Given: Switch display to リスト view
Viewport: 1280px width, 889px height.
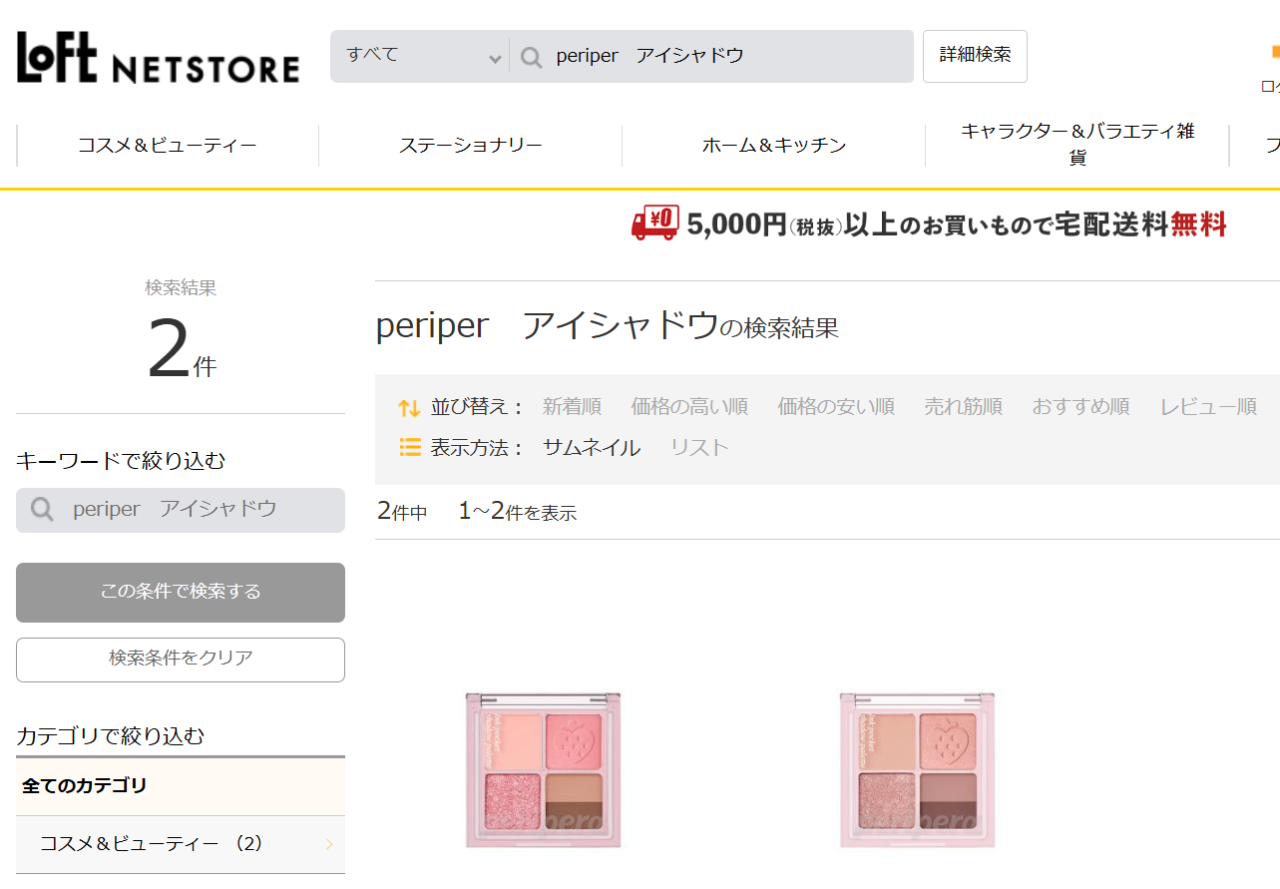Looking at the screenshot, I should pyautogui.click(x=699, y=448).
